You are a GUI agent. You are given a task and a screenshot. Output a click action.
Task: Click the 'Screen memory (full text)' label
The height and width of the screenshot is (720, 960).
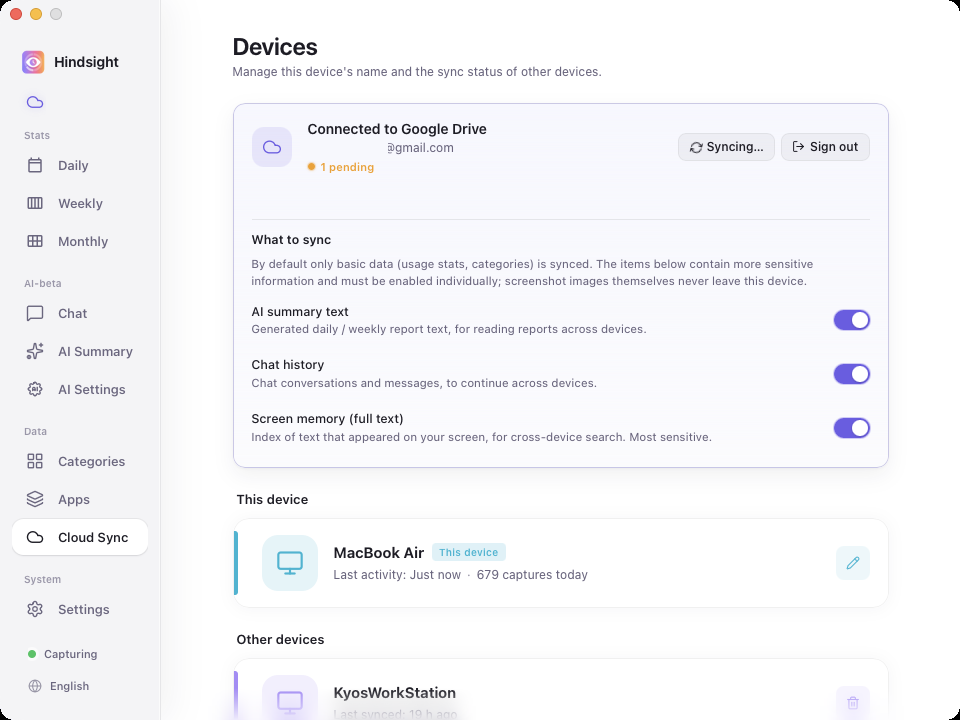pyautogui.click(x=327, y=419)
